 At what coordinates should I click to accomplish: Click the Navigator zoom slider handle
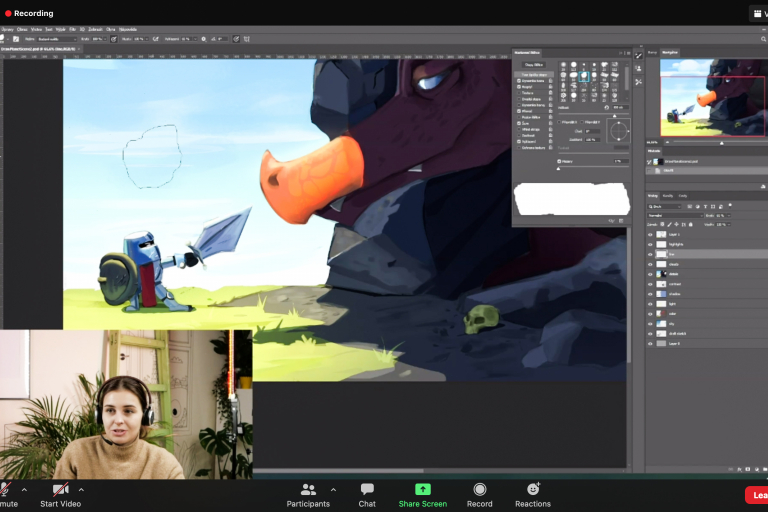pyautogui.click(x=721, y=142)
